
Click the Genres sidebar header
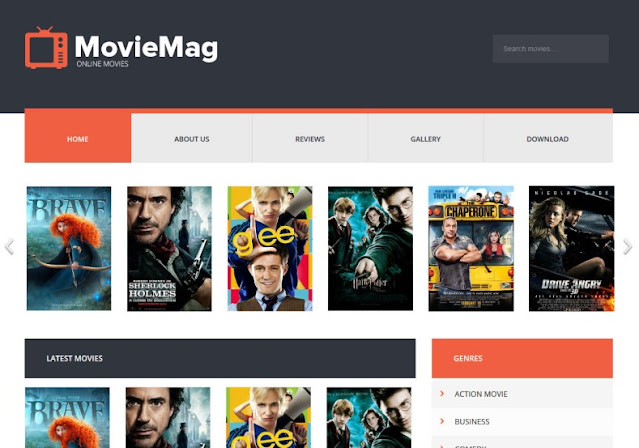tap(522, 358)
